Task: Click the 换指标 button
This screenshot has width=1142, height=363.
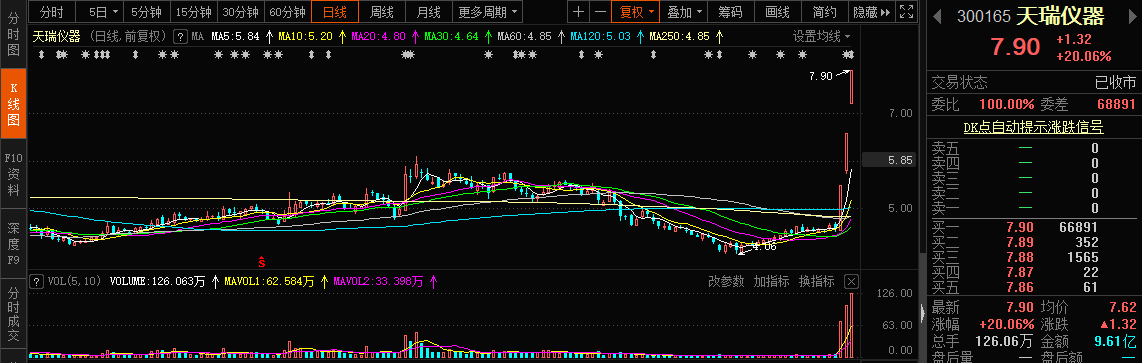Action: [x=816, y=281]
